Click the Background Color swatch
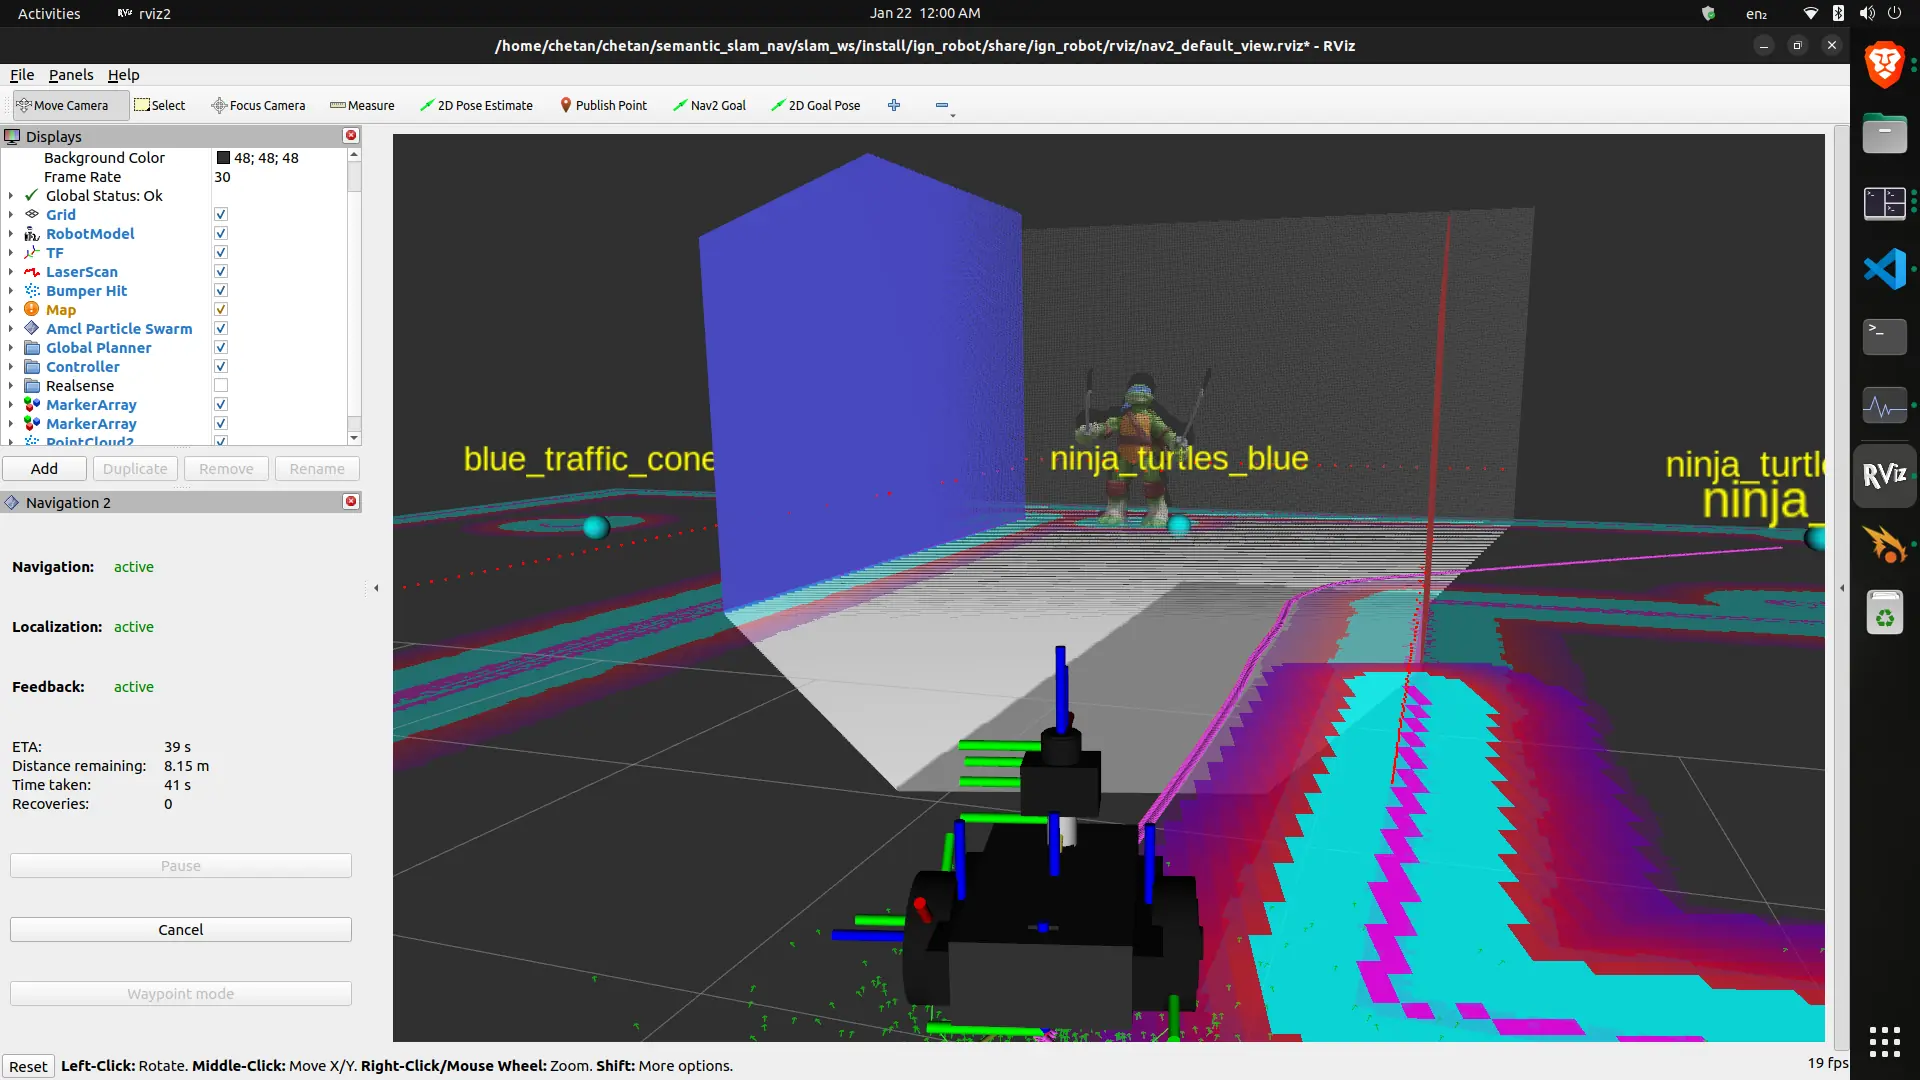1920x1080 pixels. pyautogui.click(x=224, y=158)
